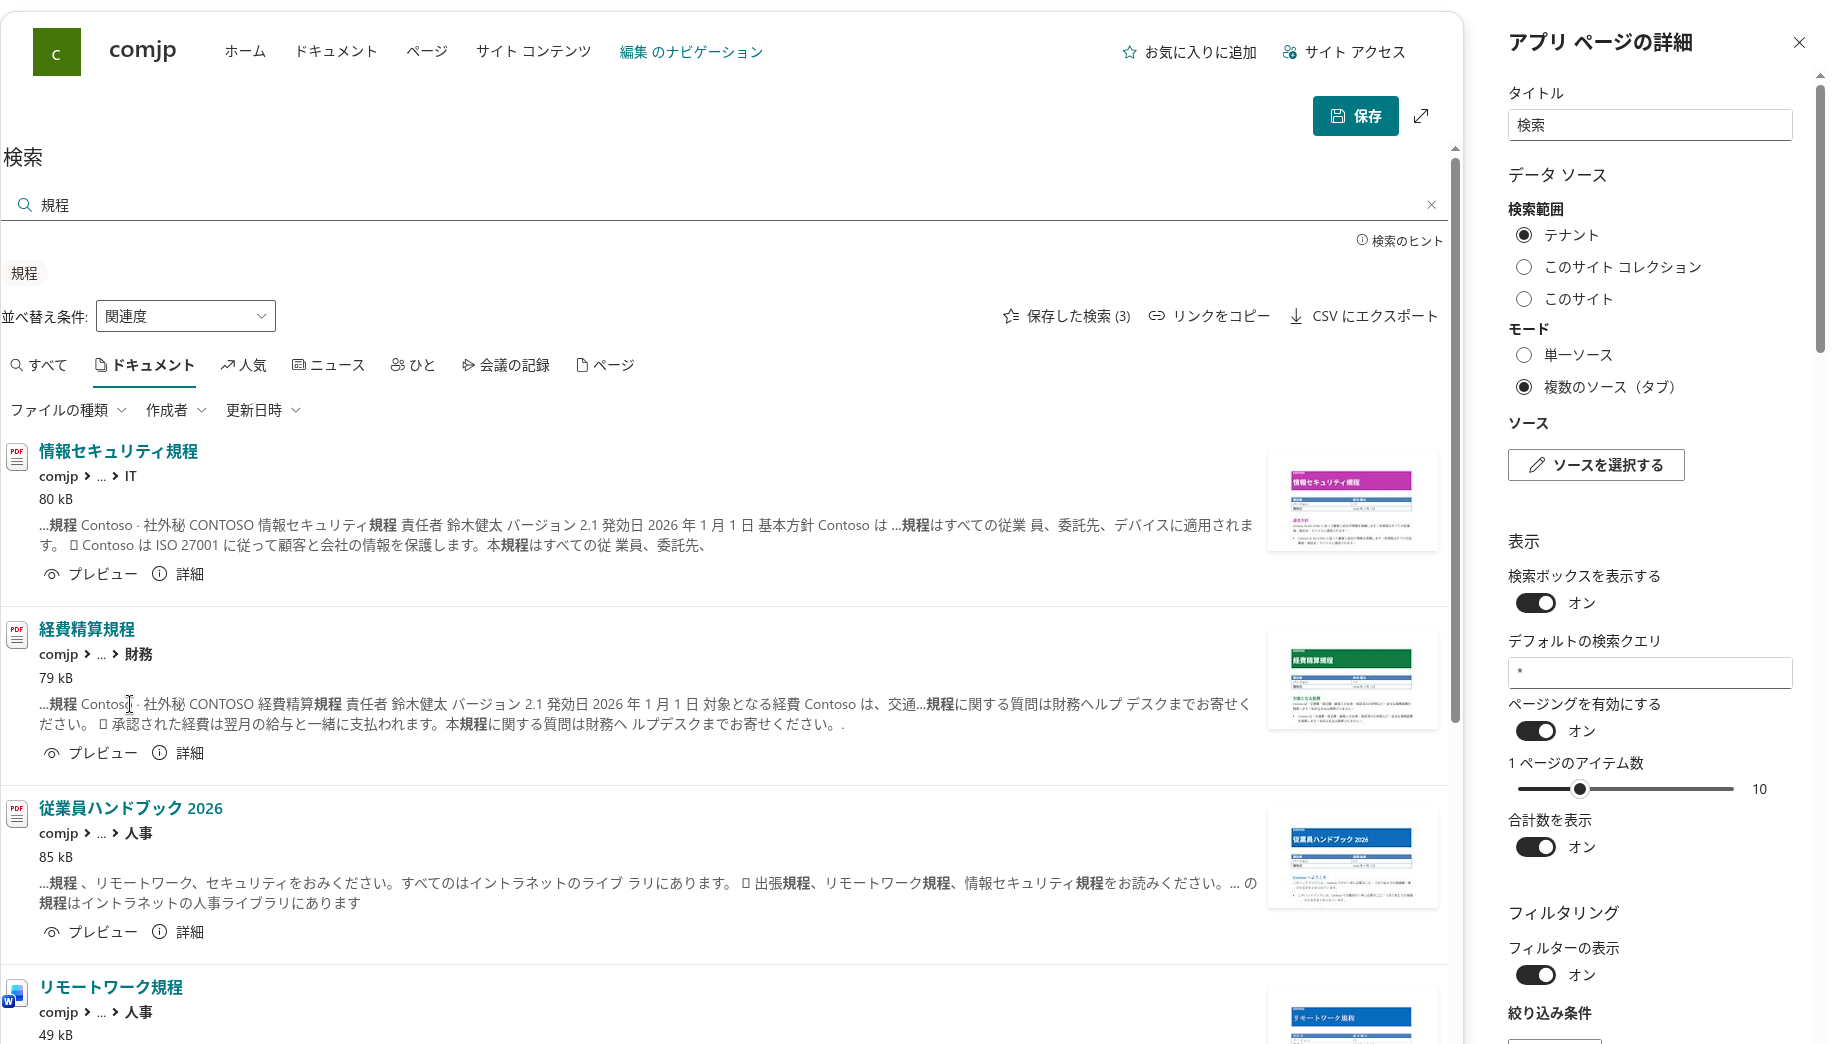Switch to the 人気 tab
1840x1044 pixels.
click(243, 365)
